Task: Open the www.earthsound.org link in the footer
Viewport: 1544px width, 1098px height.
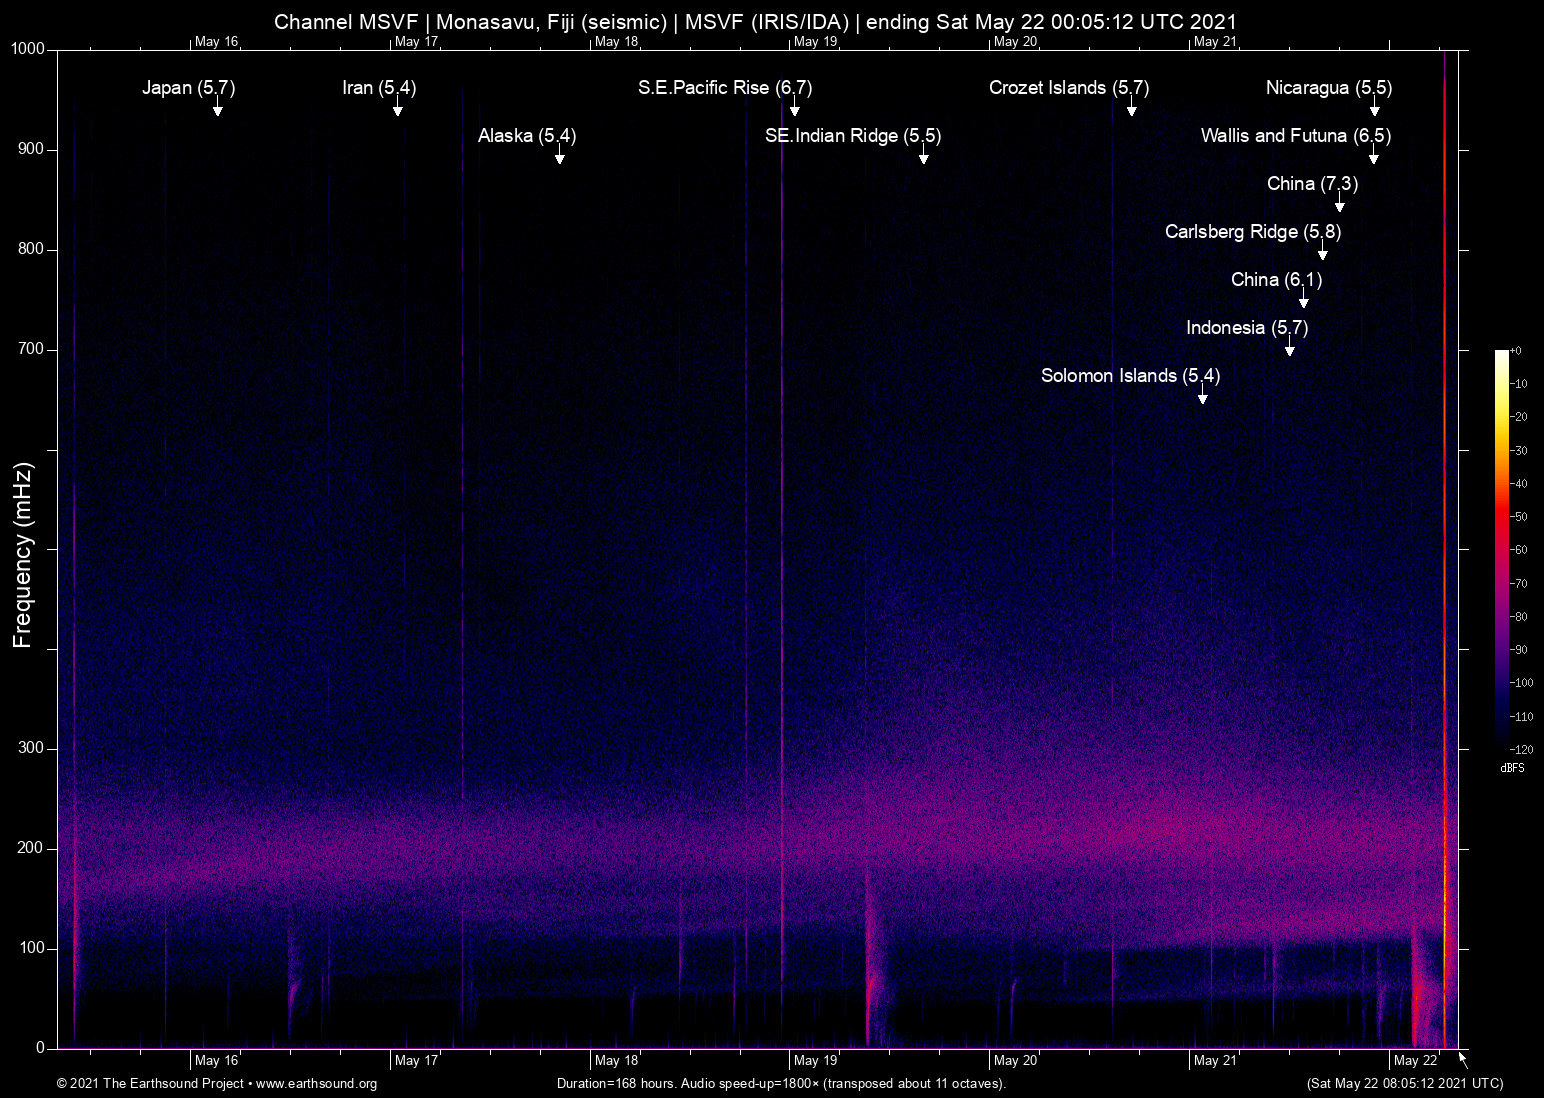Action: pos(316,1084)
